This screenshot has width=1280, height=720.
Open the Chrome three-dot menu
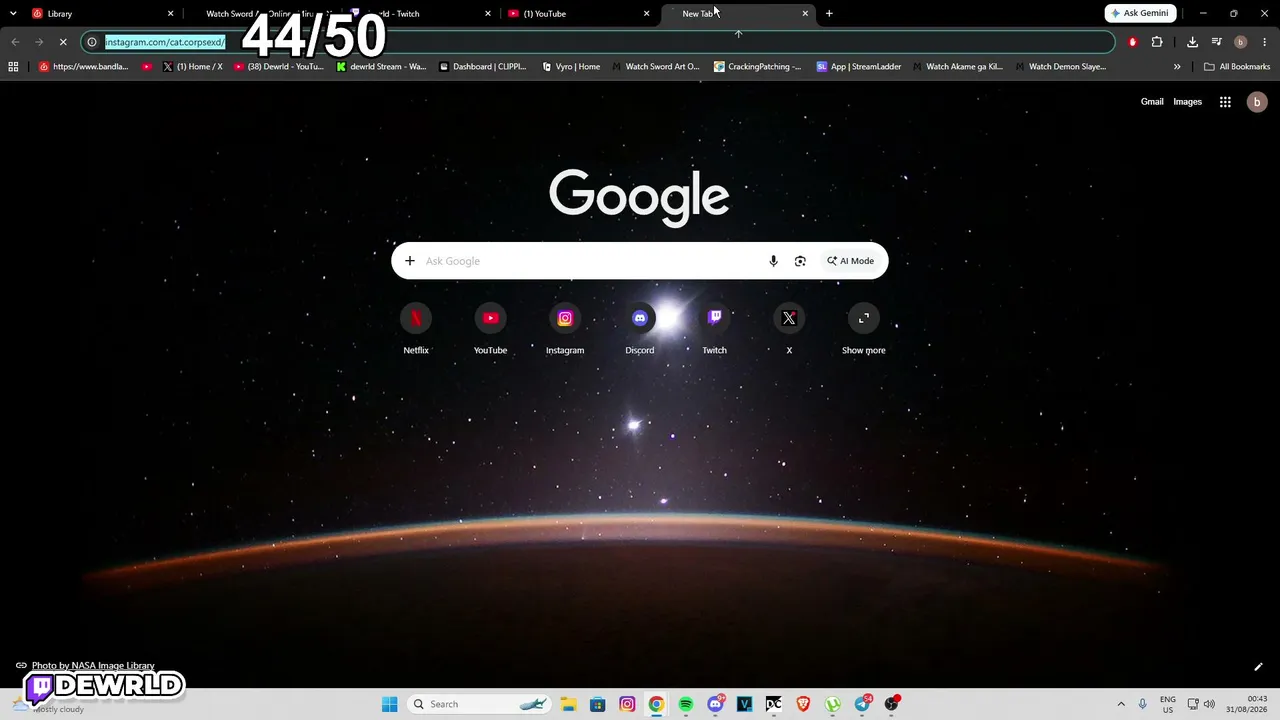point(1264,42)
